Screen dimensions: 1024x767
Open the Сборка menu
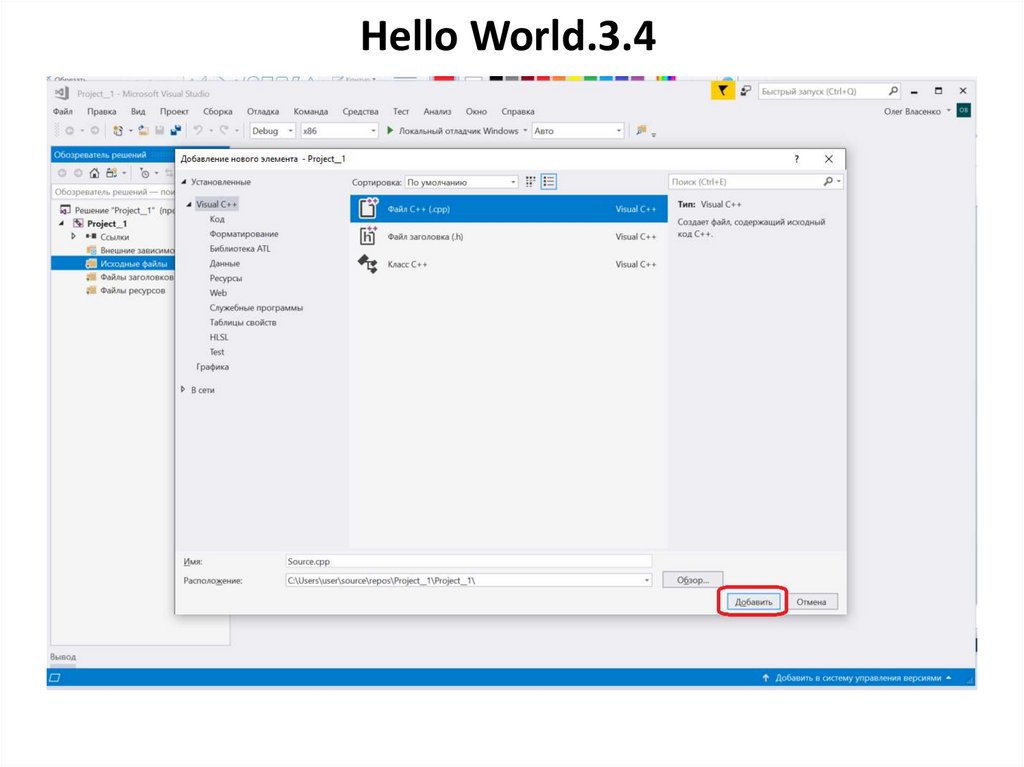(x=217, y=111)
